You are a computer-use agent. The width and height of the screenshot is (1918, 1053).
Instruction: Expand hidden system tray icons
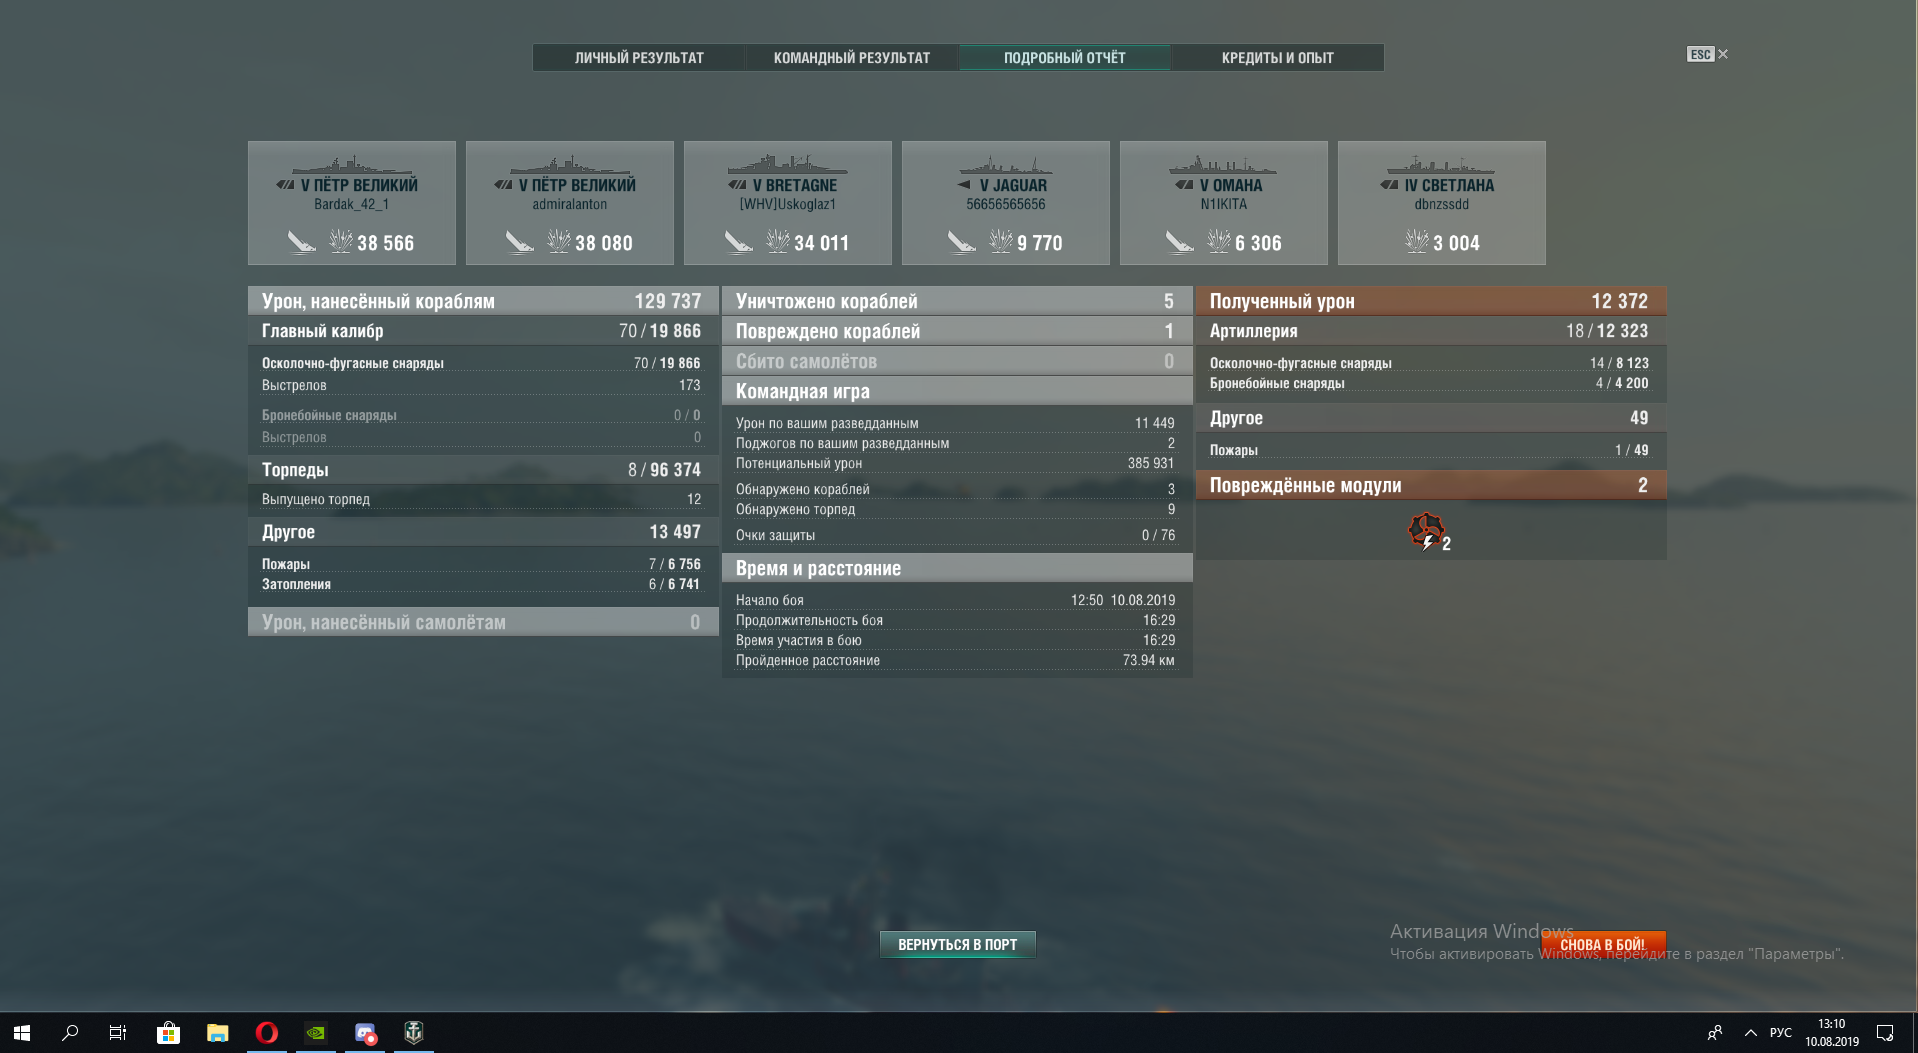click(x=1751, y=1032)
